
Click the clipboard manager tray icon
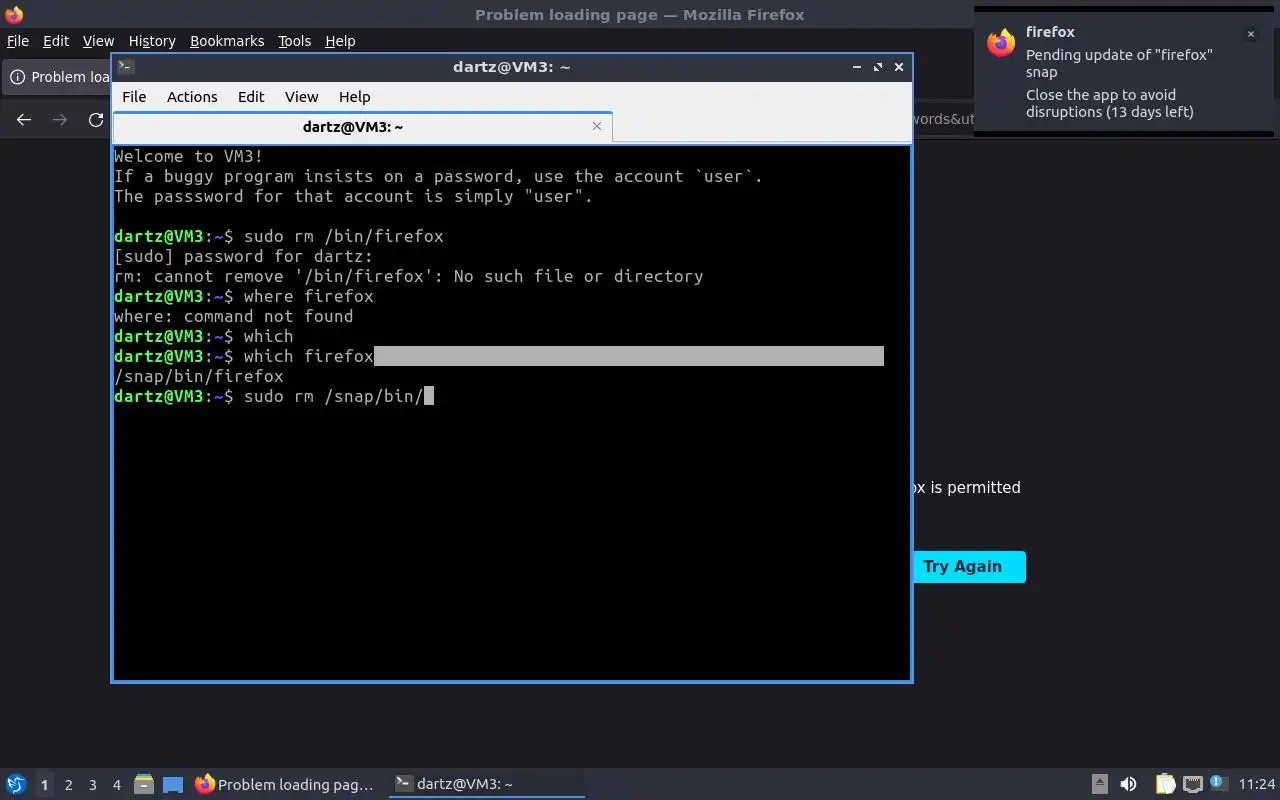(x=1165, y=784)
